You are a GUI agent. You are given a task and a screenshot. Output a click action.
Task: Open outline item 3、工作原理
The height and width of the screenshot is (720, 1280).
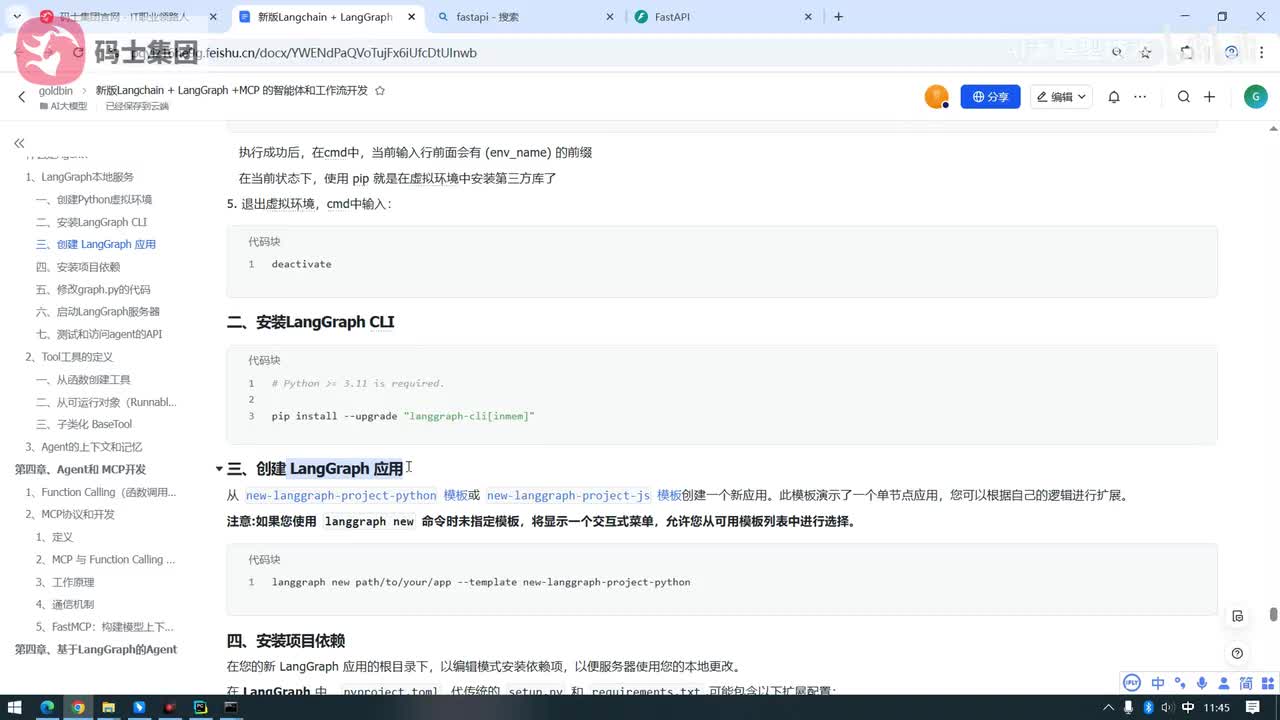(64, 582)
